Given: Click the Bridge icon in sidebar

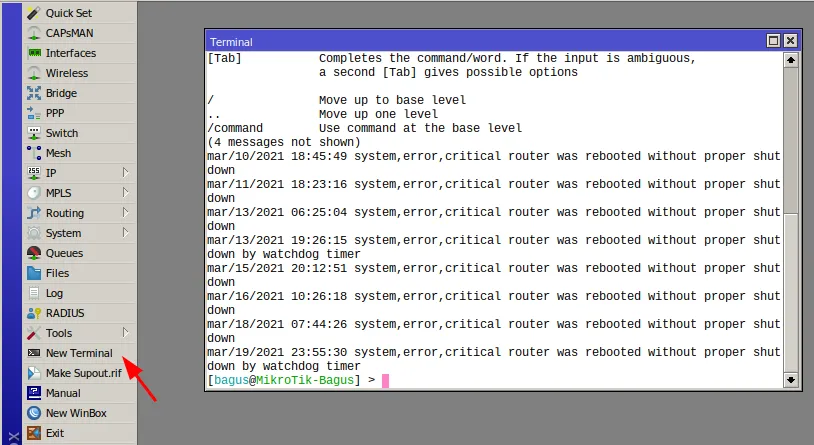Looking at the screenshot, I should [34, 93].
